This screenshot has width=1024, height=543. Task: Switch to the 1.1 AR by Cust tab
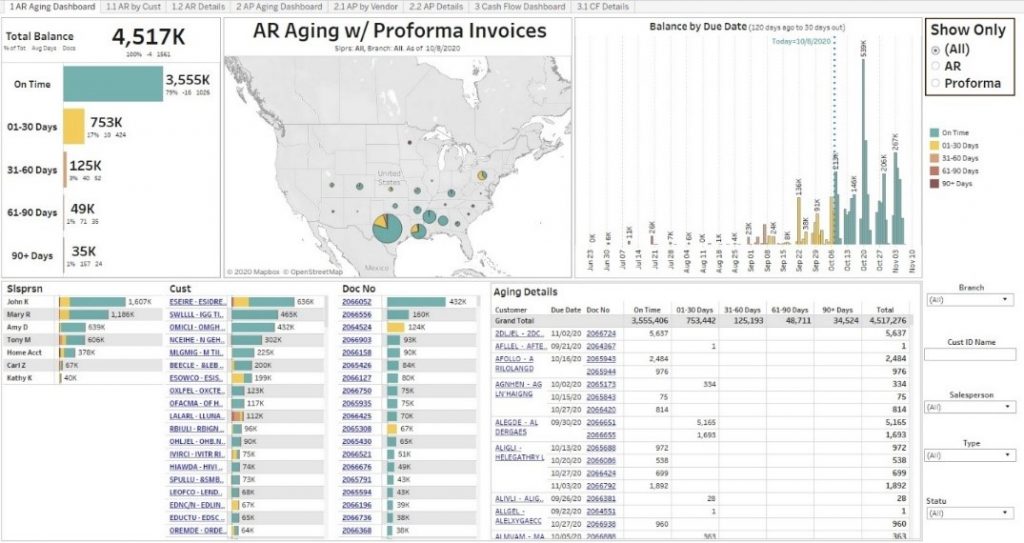[x=132, y=6]
